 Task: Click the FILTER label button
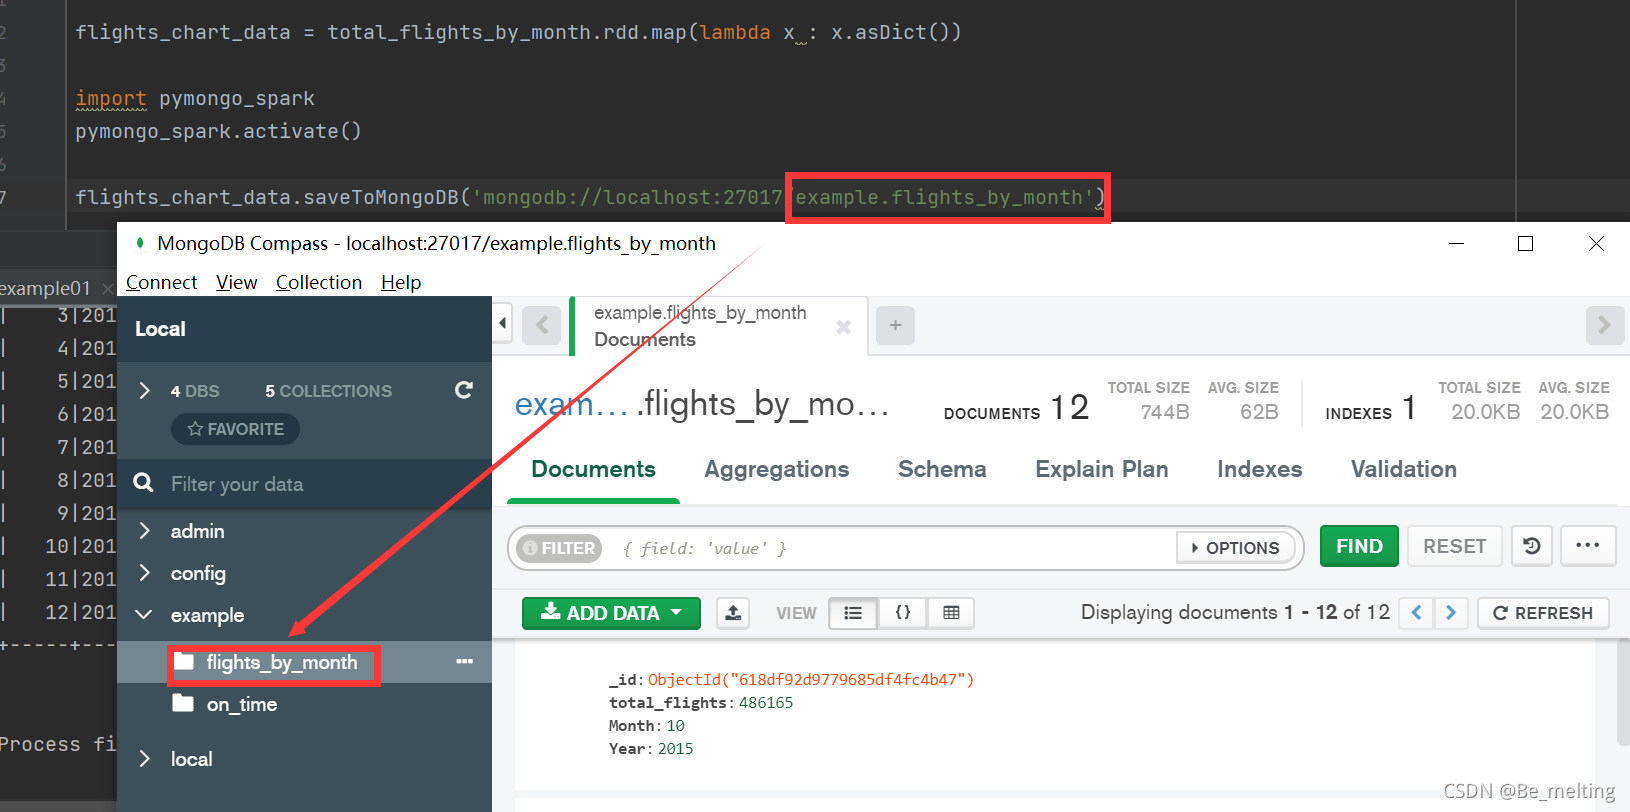[559, 548]
